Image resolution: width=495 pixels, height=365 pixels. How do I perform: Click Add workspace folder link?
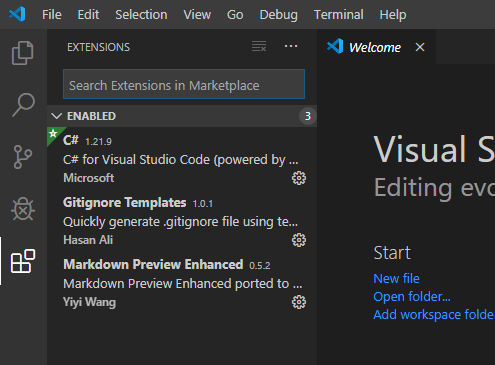tap(434, 314)
